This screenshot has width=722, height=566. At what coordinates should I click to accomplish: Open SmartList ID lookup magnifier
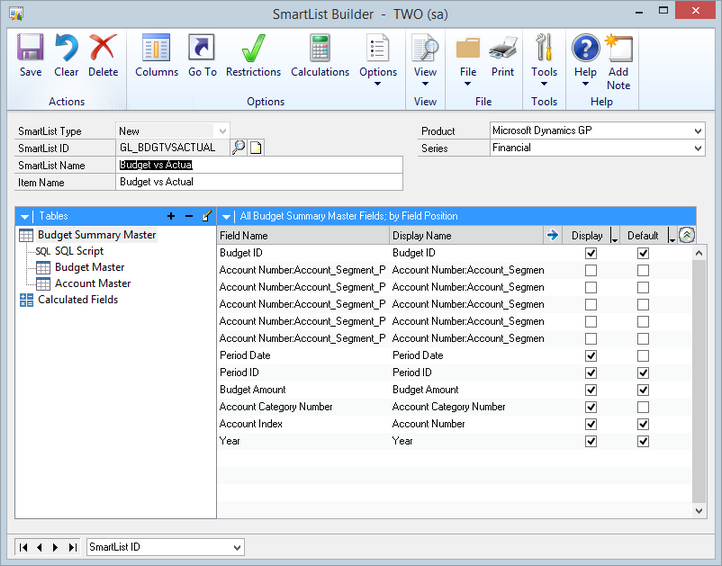[238, 147]
